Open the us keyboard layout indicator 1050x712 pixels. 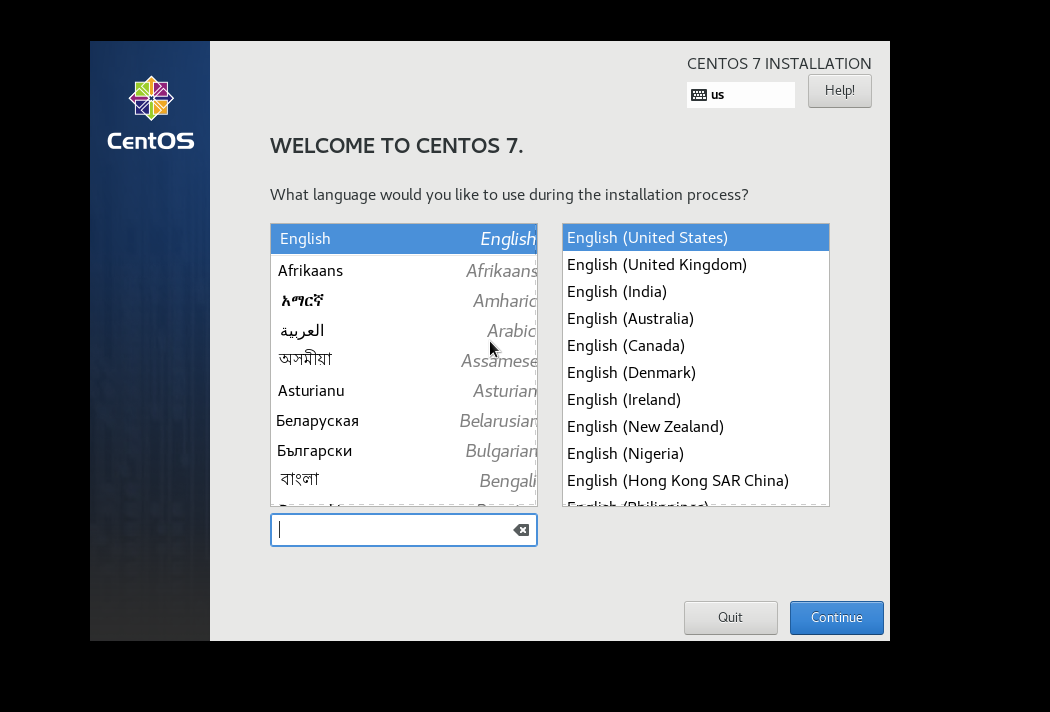tap(741, 94)
